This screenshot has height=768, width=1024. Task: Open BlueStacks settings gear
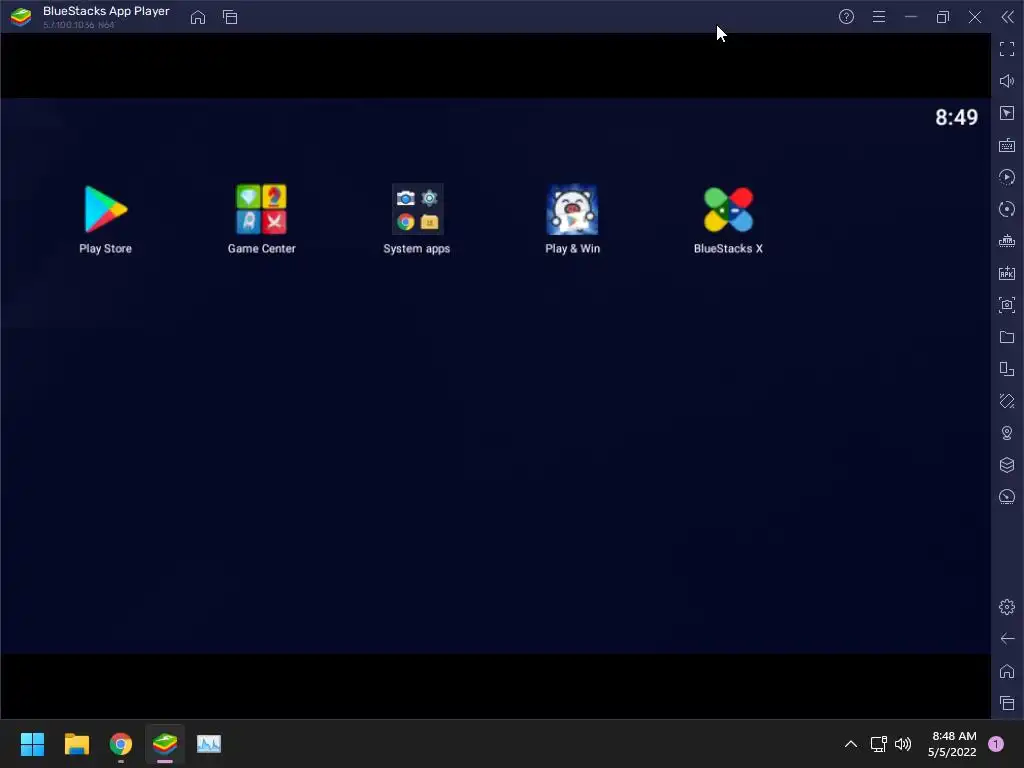point(1007,607)
